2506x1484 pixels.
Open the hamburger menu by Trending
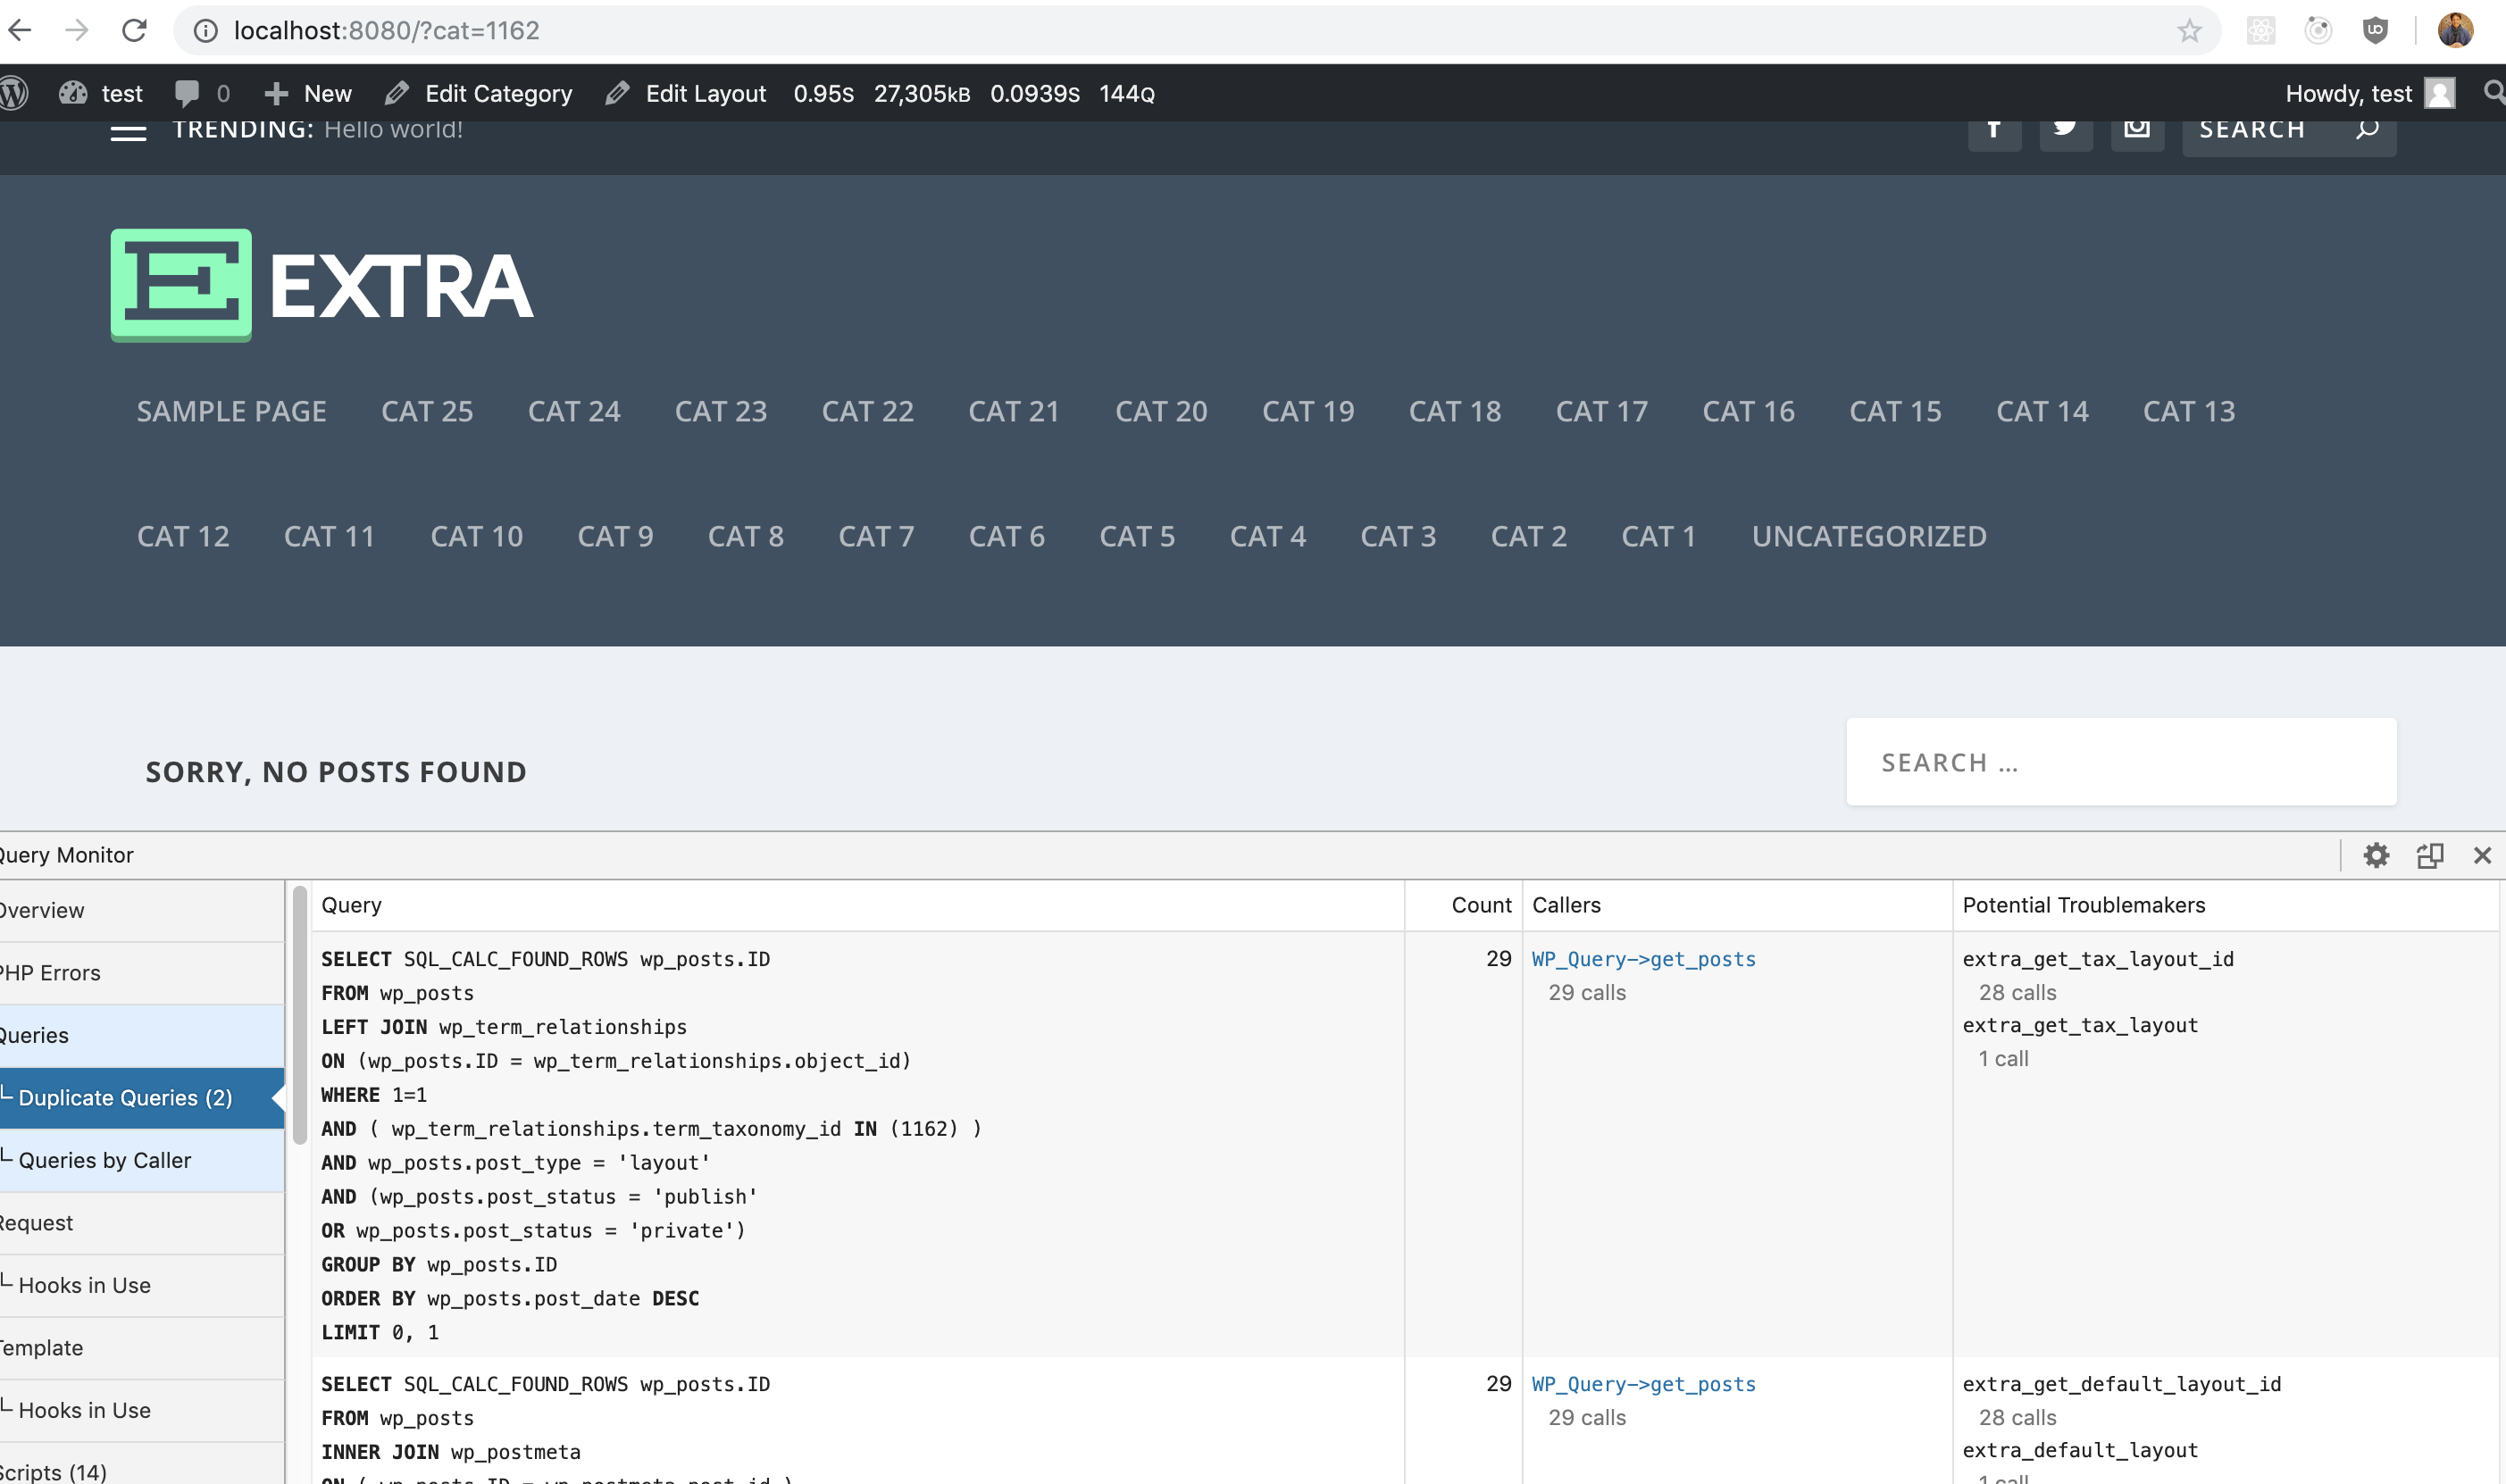[x=128, y=132]
